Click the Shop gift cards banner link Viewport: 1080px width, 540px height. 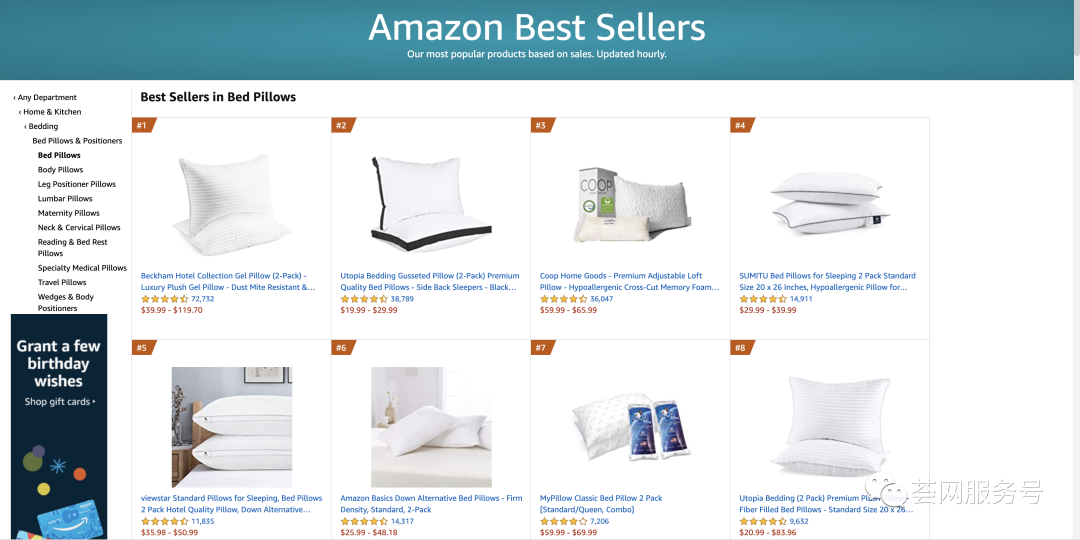click(x=60, y=402)
